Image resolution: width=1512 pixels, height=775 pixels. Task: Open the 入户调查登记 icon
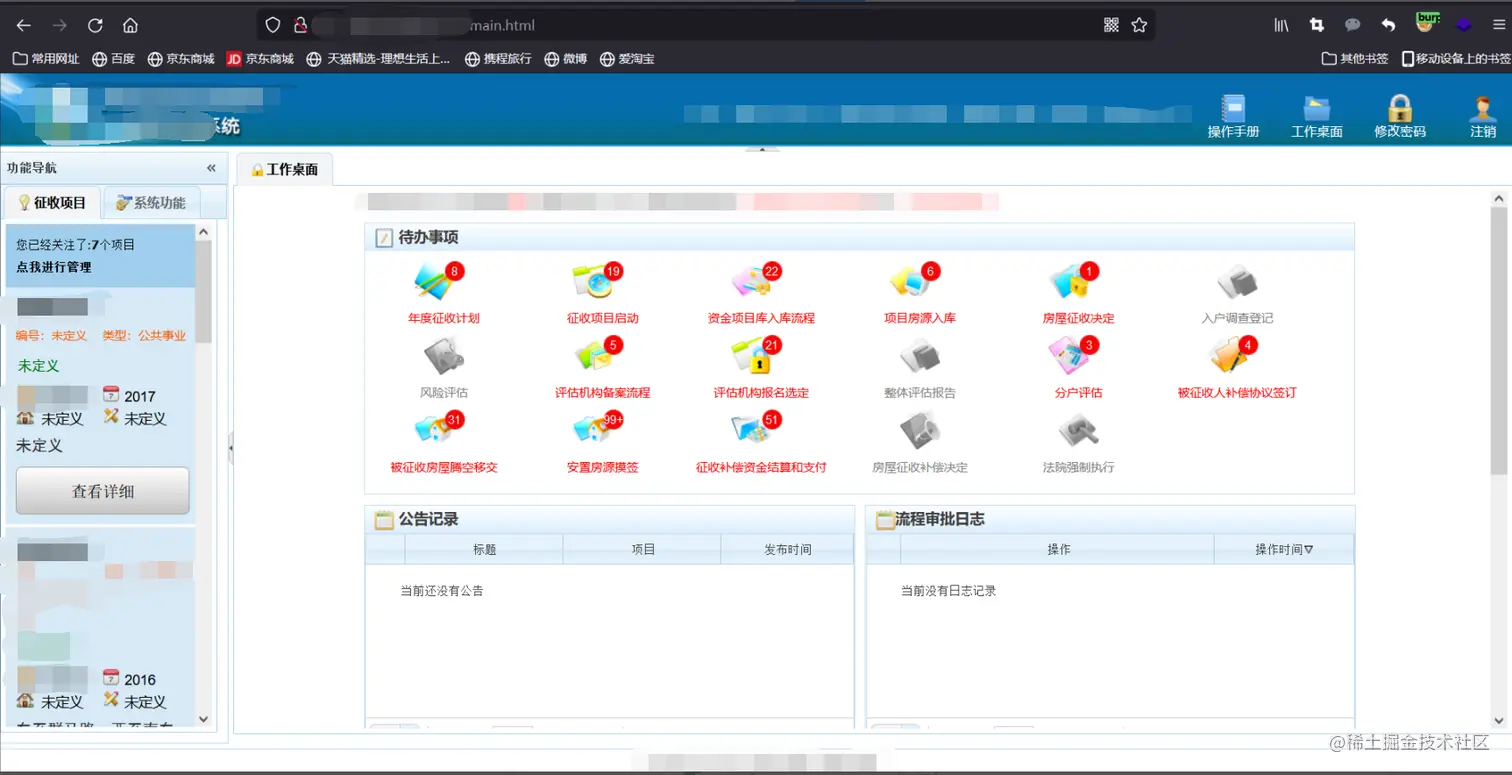(x=1237, y=282)
